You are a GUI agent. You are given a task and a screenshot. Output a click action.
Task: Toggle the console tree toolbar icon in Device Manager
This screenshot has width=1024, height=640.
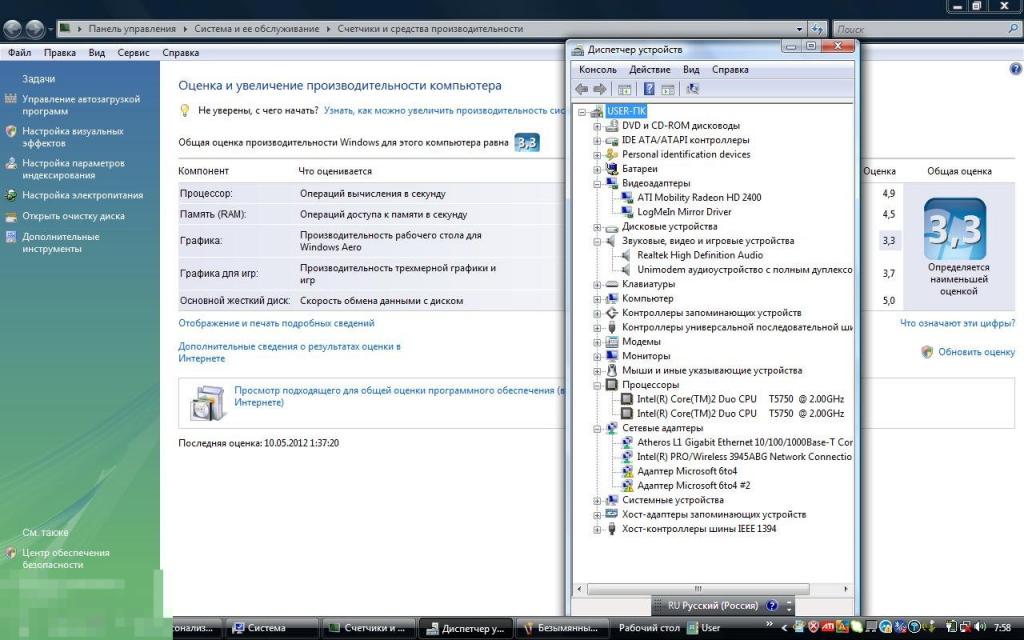[x=624, y=89]
